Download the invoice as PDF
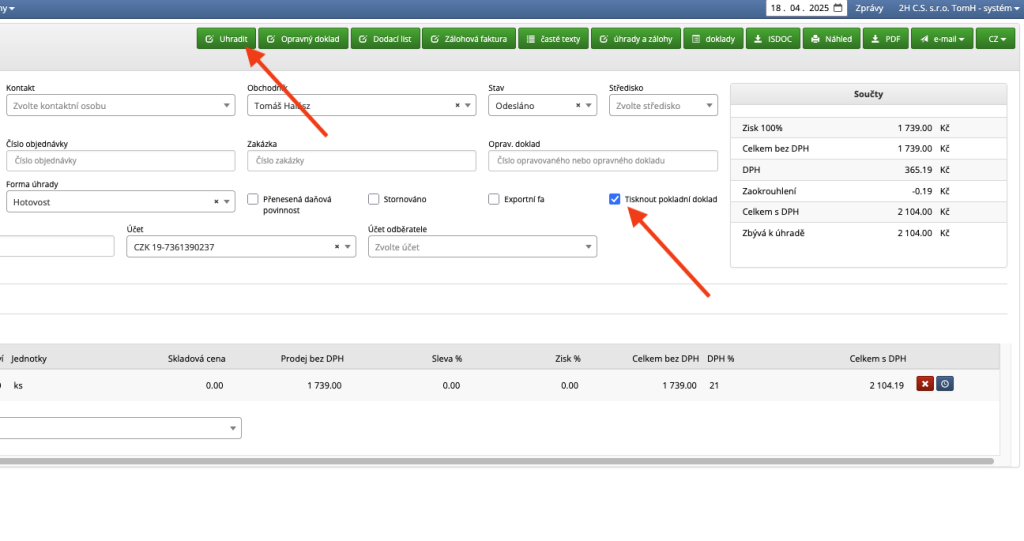 pyautogui.click(x=884, y=40)
